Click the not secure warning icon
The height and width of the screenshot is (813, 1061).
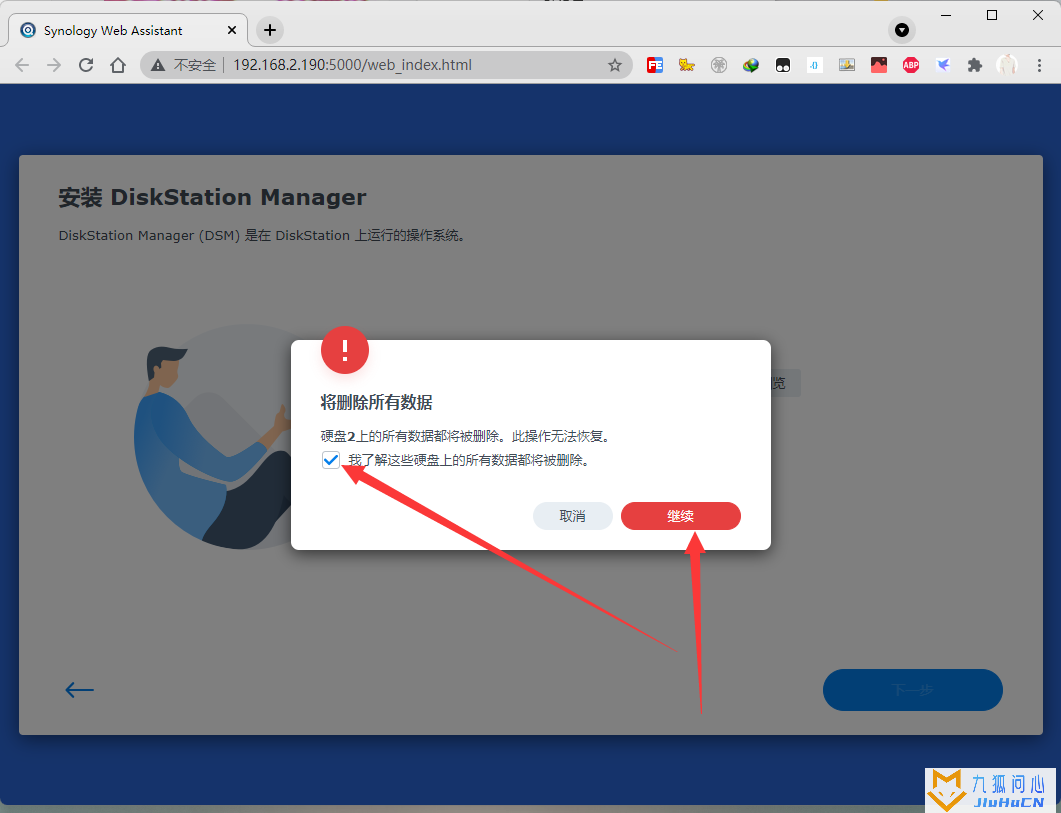coord(158,65)
